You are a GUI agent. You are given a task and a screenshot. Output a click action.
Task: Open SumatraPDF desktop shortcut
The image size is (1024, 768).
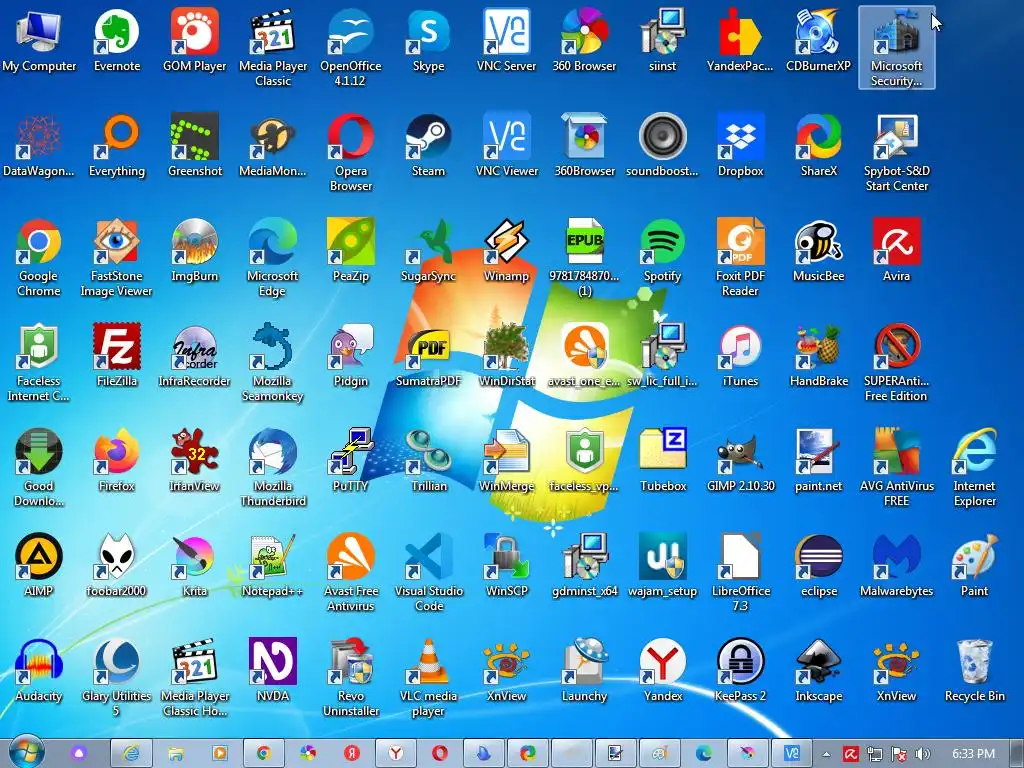[428, 356]
